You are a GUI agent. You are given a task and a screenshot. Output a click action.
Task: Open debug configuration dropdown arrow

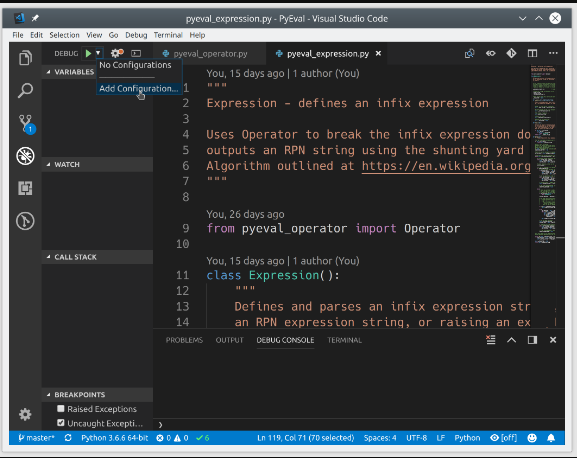(x=98, y=53)
